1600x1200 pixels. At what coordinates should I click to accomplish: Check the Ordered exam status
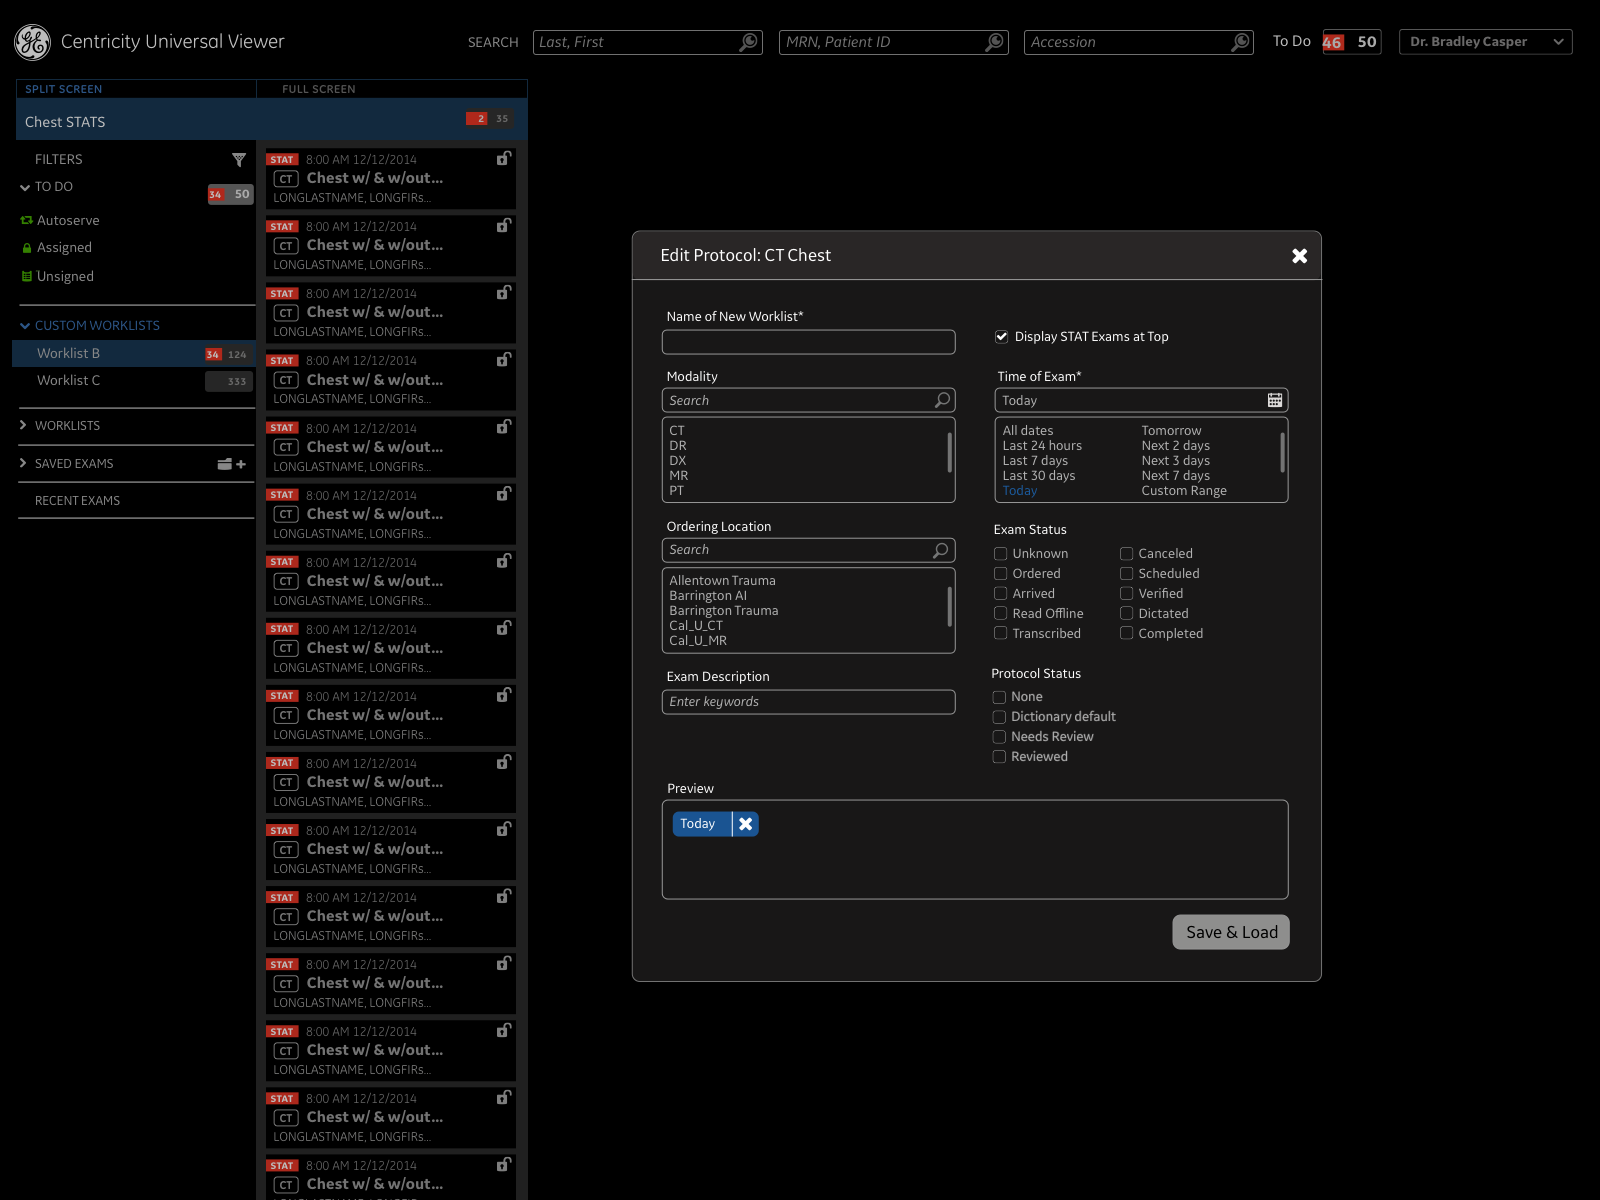[x=1000, y=574]
